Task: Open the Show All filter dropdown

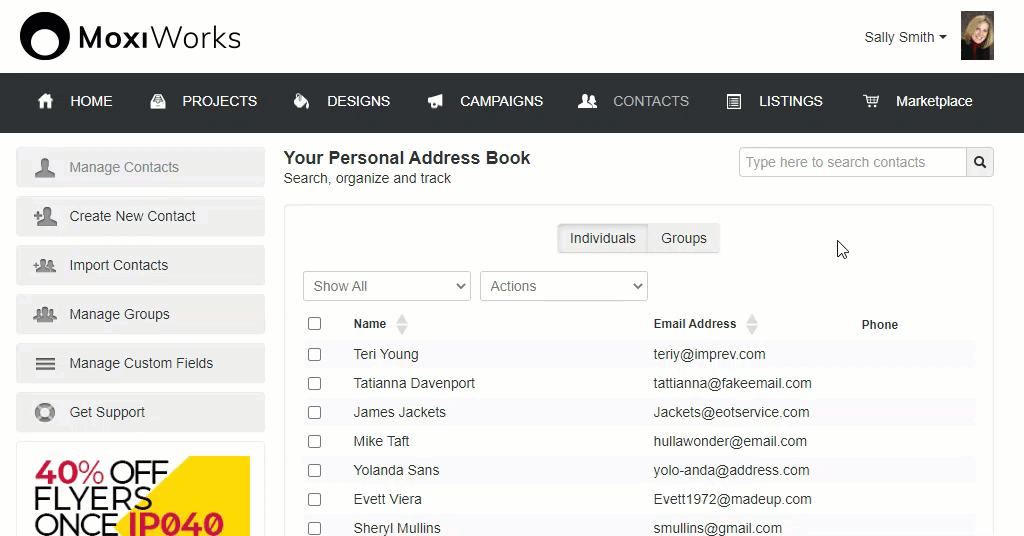Action: click(x=386, y=286)
